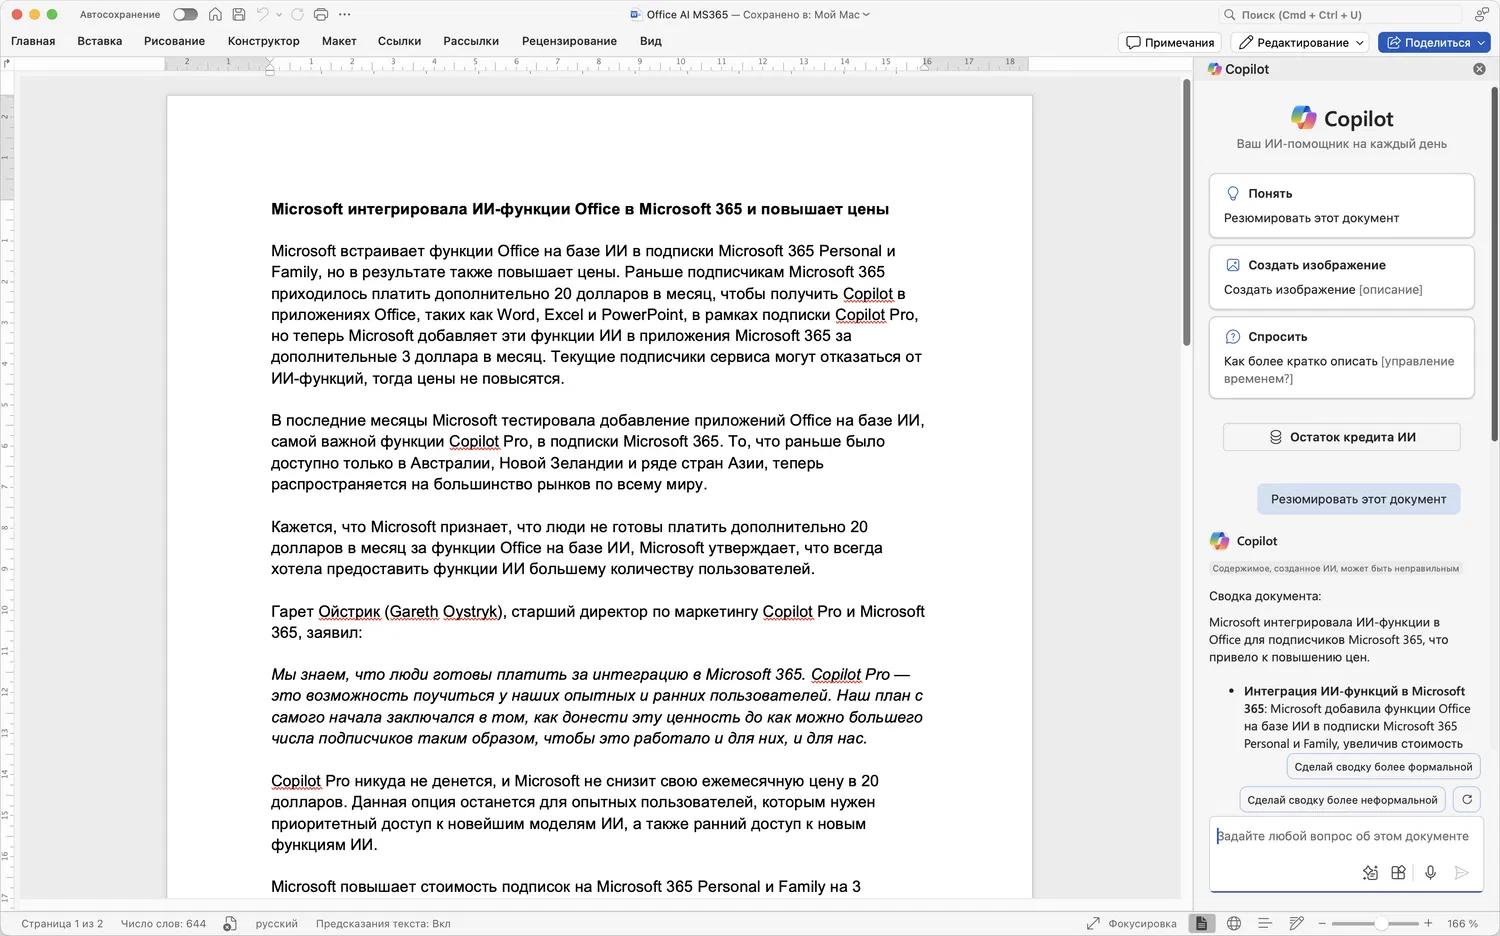Open the Home icon in title bar
Screen dimensions: 1500x936
[x=215, y=15]
